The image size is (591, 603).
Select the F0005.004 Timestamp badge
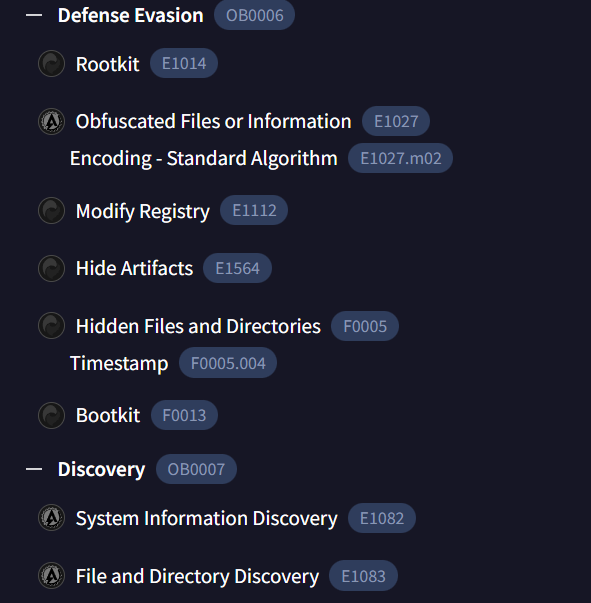coord(228,363)
